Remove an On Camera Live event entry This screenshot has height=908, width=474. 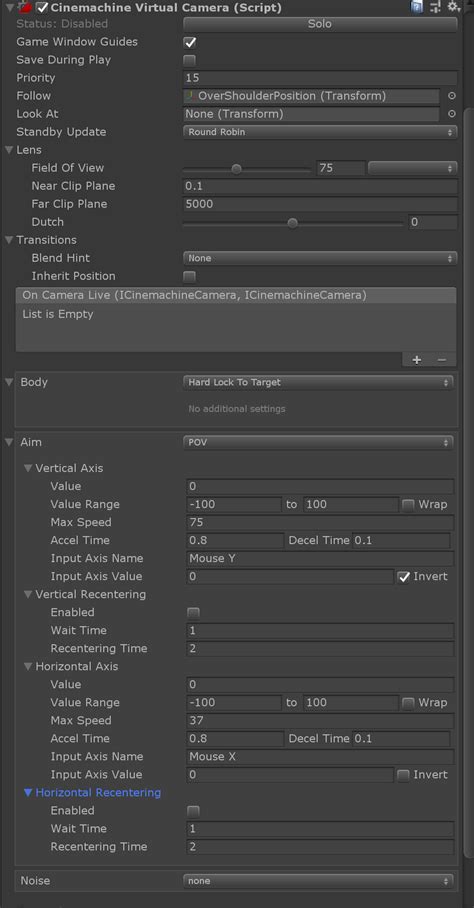[x=442, y=360]
